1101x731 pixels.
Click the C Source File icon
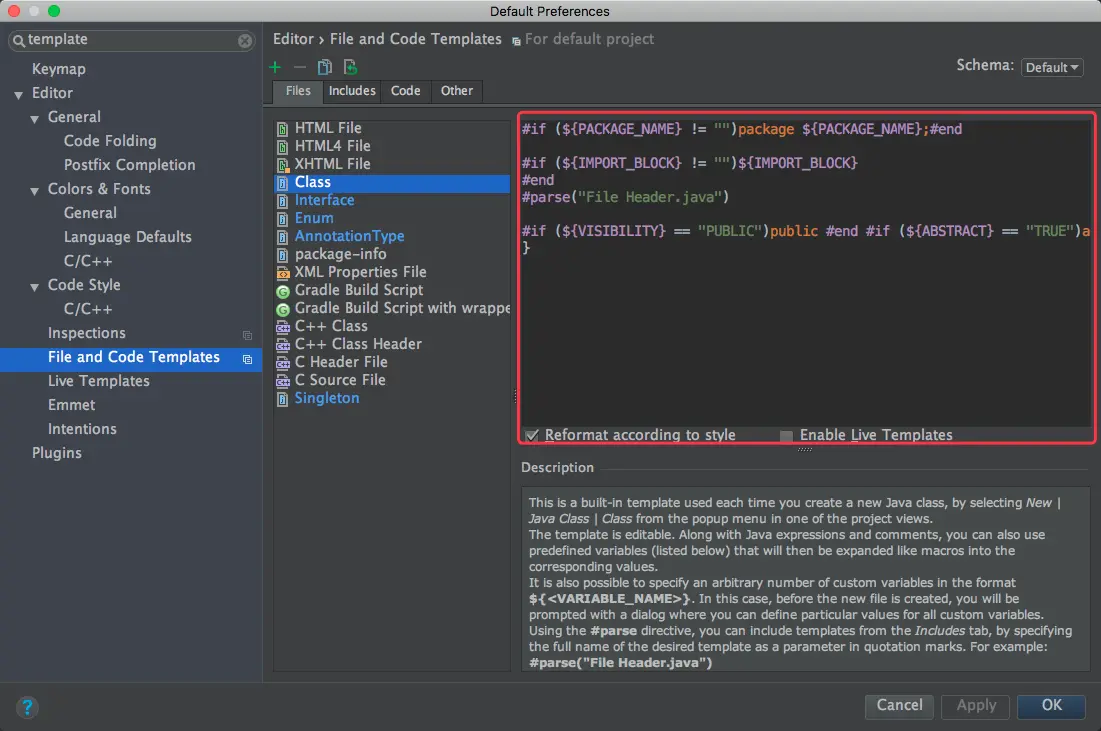click(x=282, y=381)
